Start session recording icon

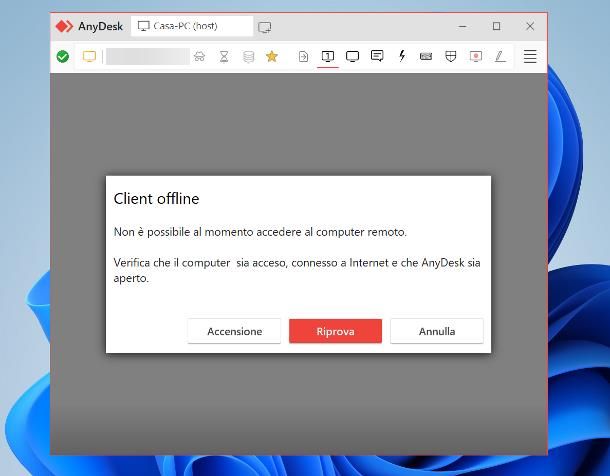[475, 56]
